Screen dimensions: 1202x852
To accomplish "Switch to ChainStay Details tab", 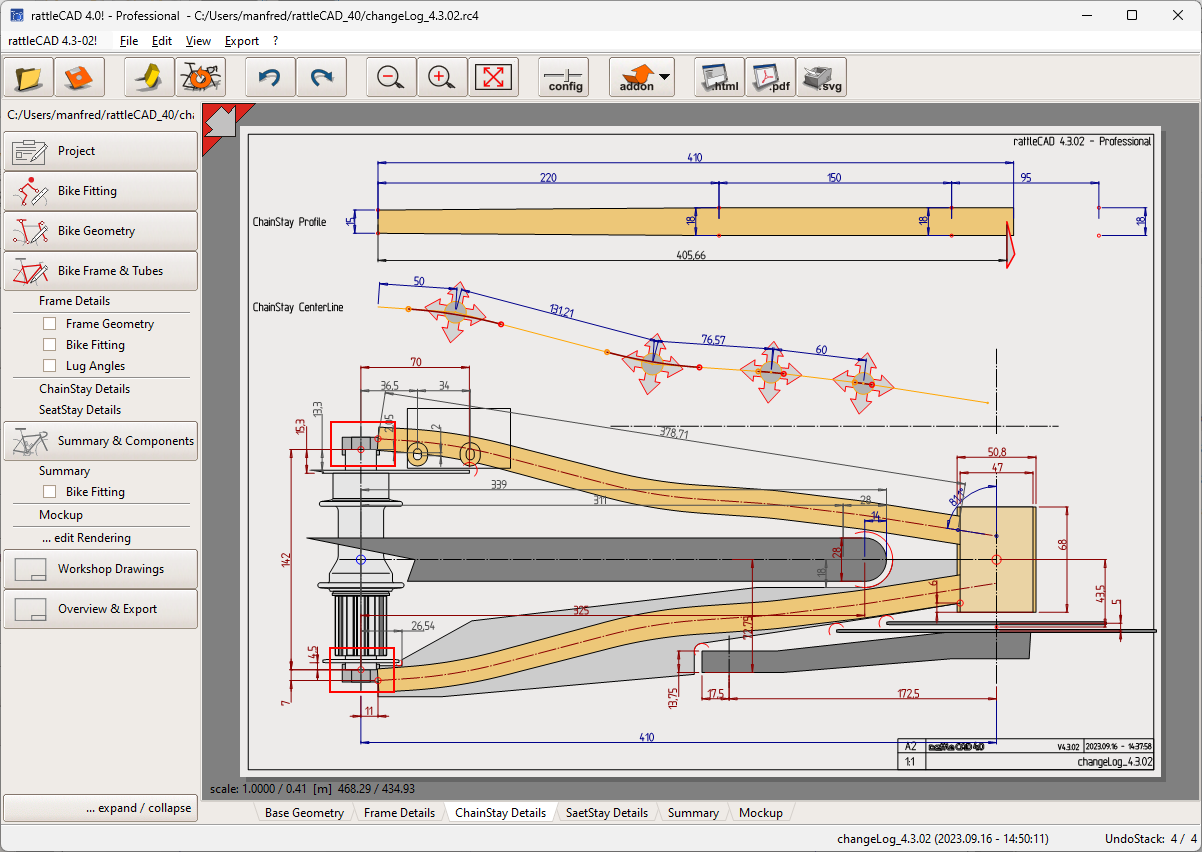I will tap(500, 813).
